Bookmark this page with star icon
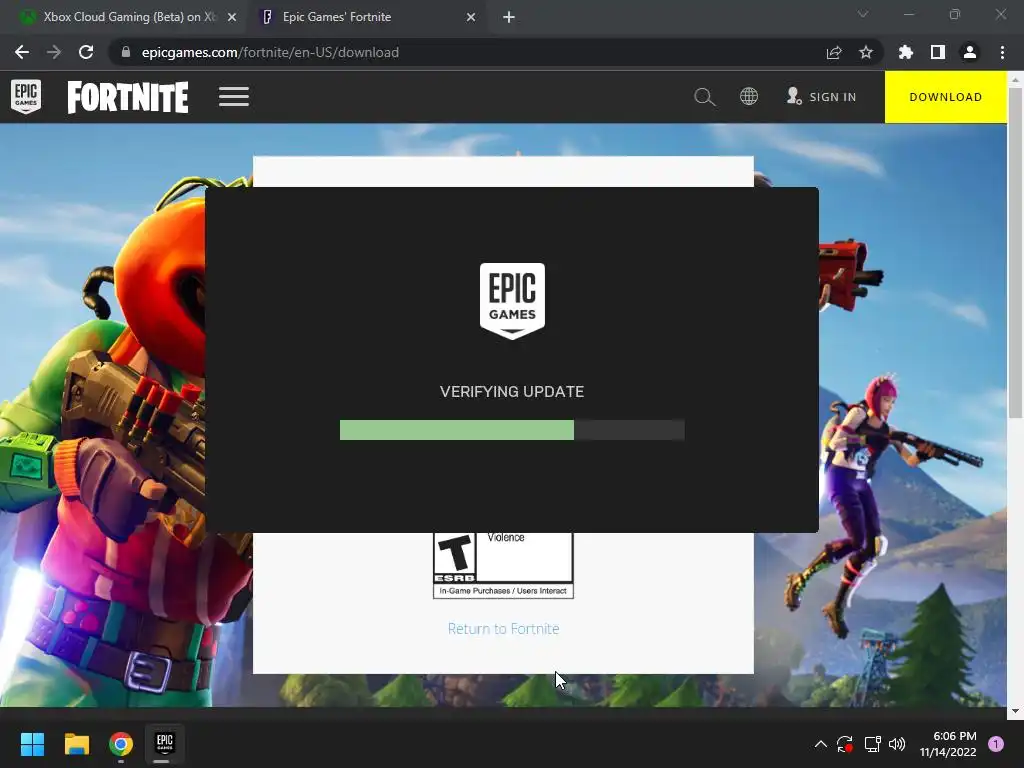1024x768 pixels. pos(866,52)
